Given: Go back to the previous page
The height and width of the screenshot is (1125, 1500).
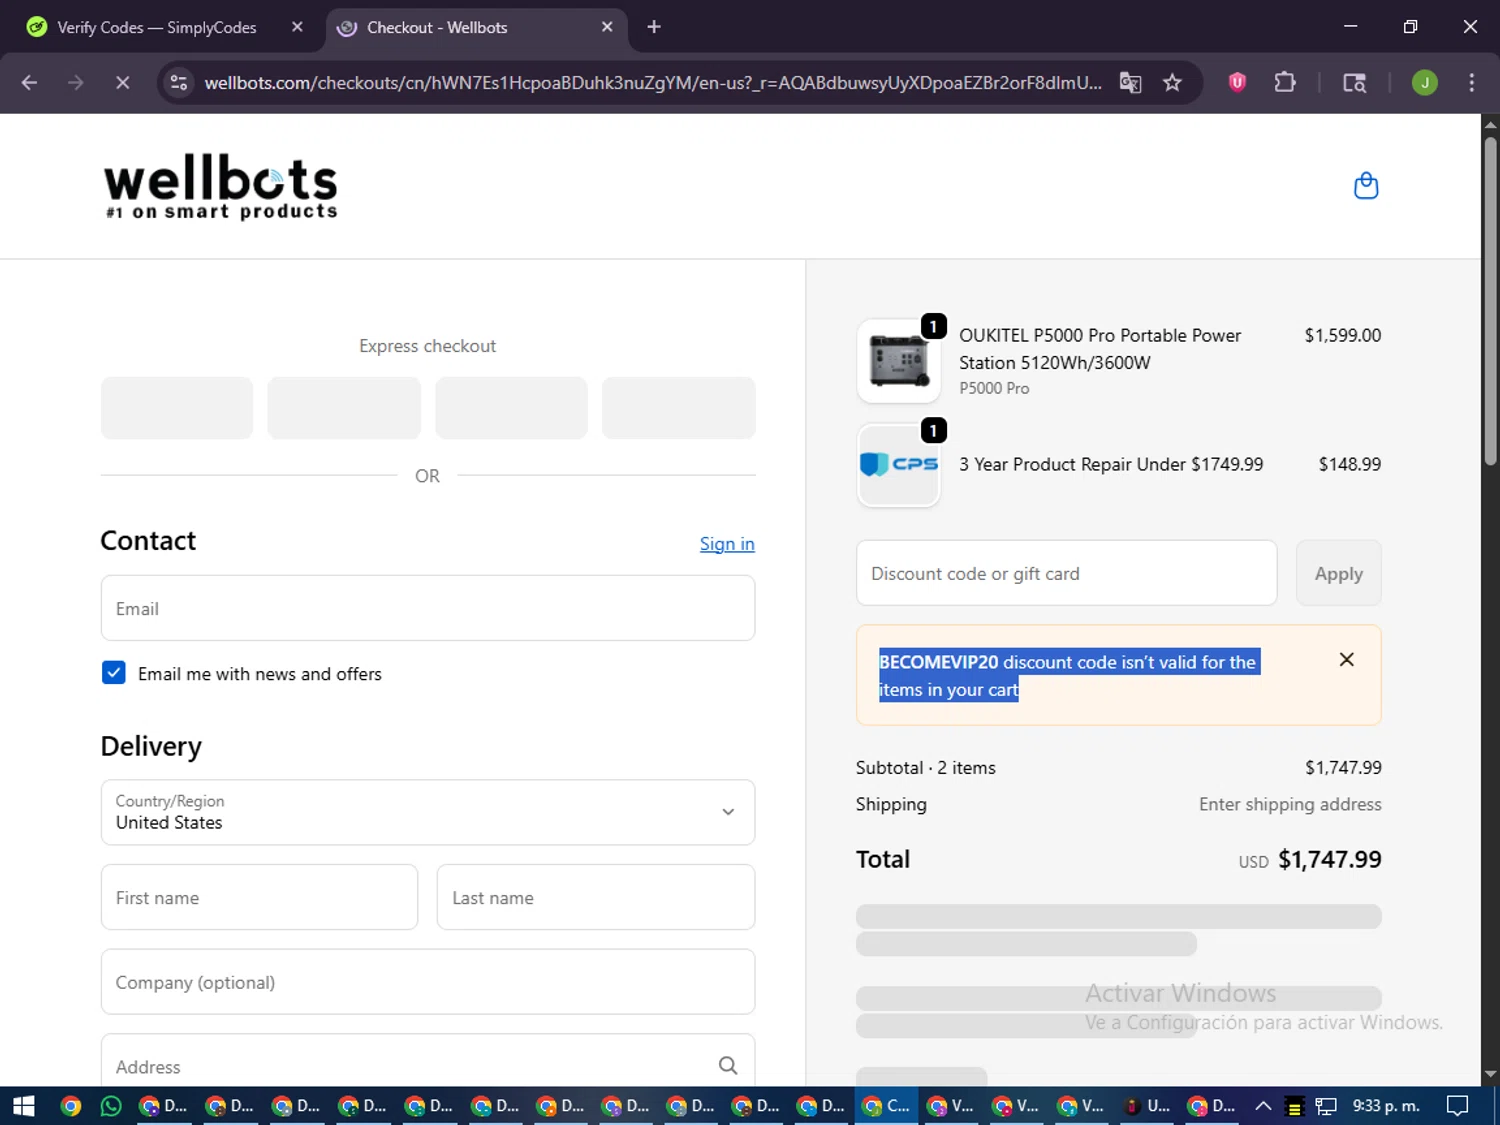Looking at the screenshot, I should pyautogui.click(x=29, y=83).
